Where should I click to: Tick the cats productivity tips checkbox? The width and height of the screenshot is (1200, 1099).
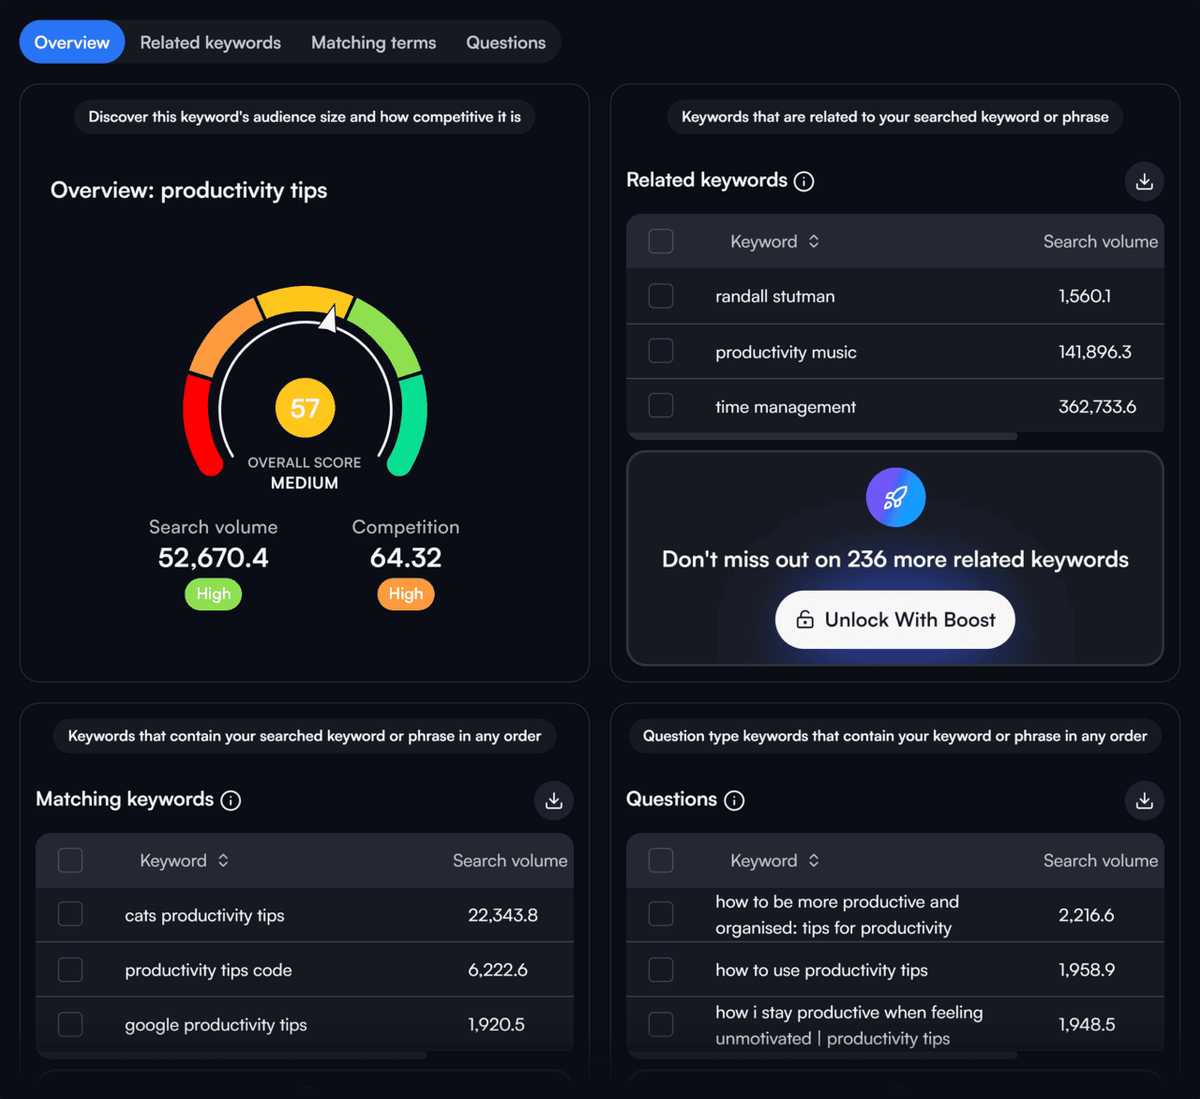click(x=70, y=914)
